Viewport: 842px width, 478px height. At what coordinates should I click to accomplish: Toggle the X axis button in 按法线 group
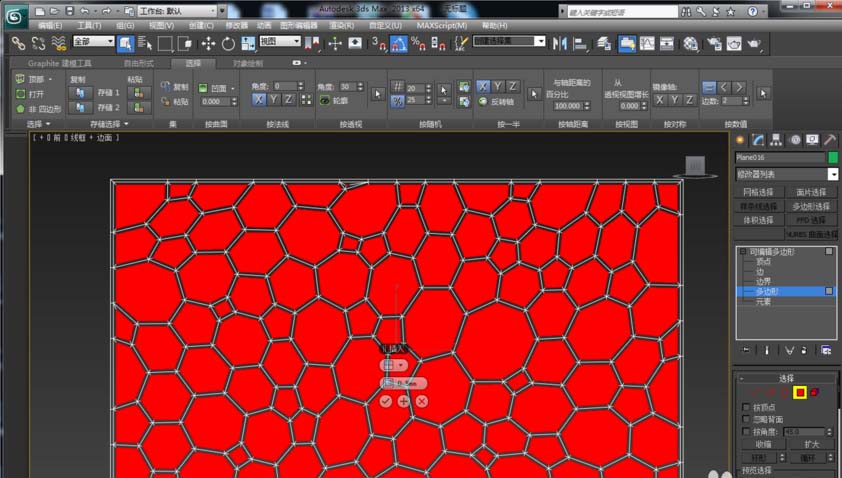point(259,100)
